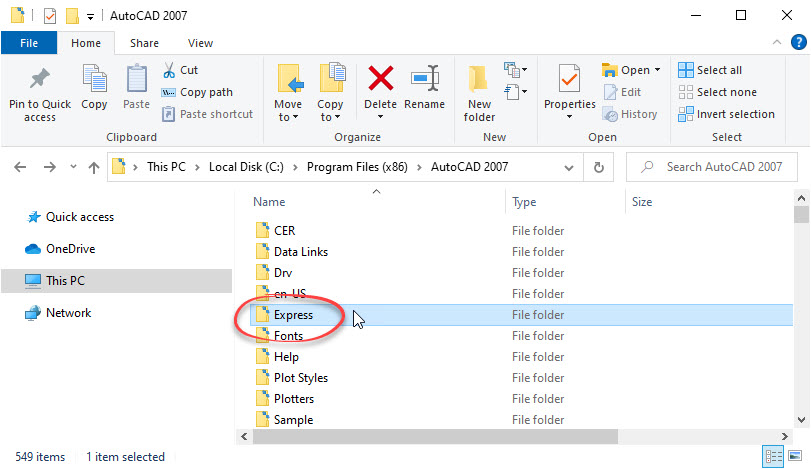
Task: Switch to the Share ribbon tab
Action: pyautogui.click(x=144, y=43)
